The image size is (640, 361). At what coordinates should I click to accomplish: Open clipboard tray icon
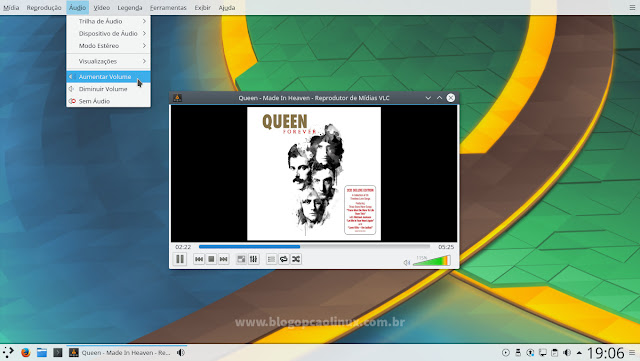pyautogui.click(x=554, y=352)
